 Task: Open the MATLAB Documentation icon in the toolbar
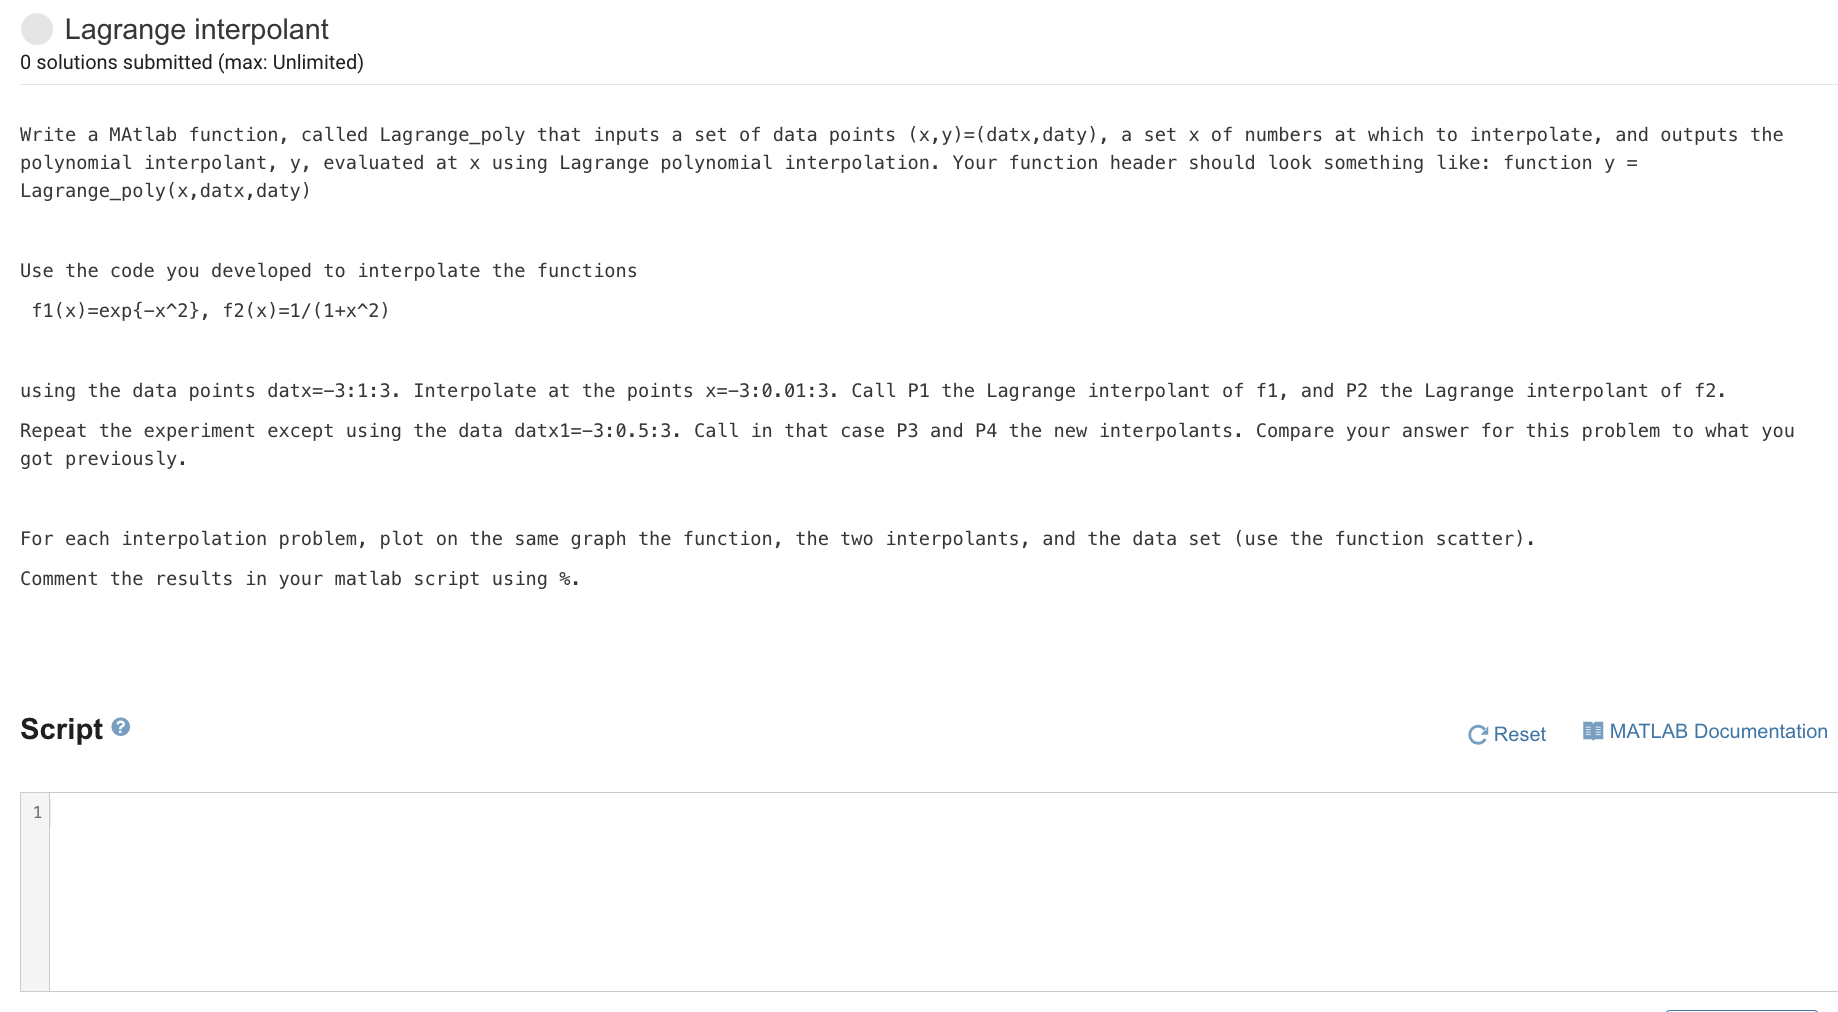pyautogui.click(x=1594, y=731)
